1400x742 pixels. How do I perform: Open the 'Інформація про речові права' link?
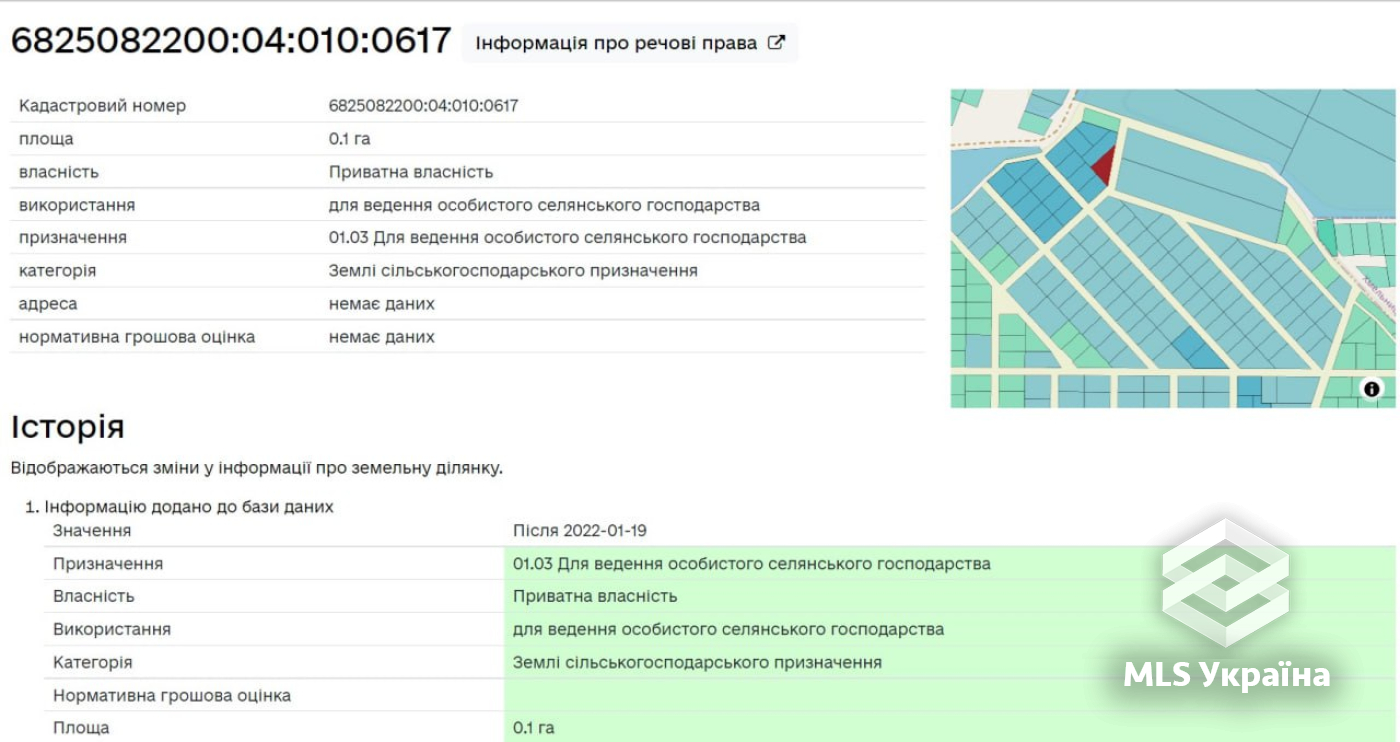[629, 43]
